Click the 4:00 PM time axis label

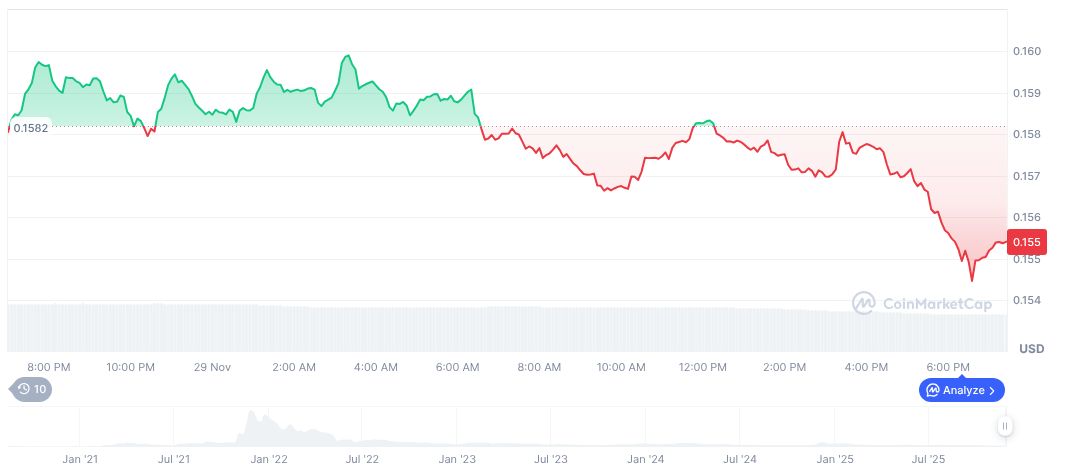pyautogui.click(x=867, y=367)
